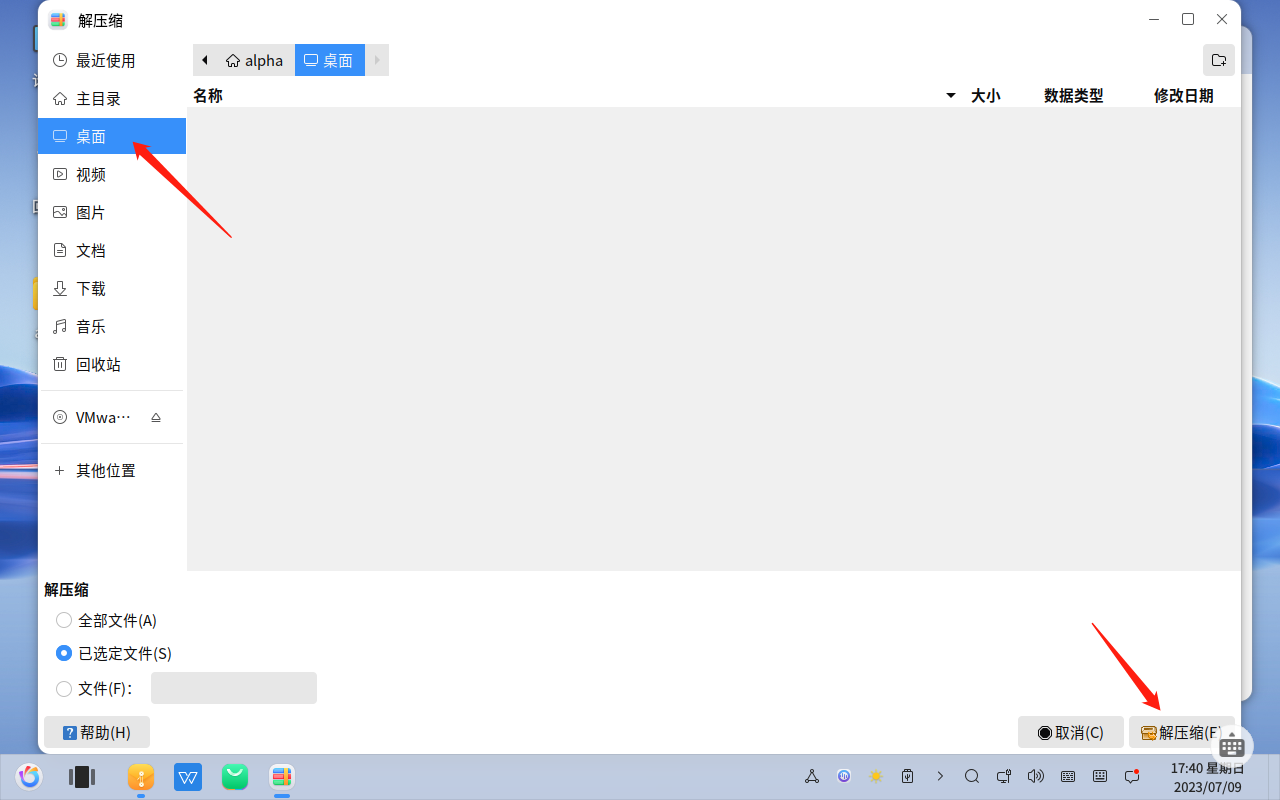
Task: Open the 下载 folder in sidebar
Action: coord(112,288)
